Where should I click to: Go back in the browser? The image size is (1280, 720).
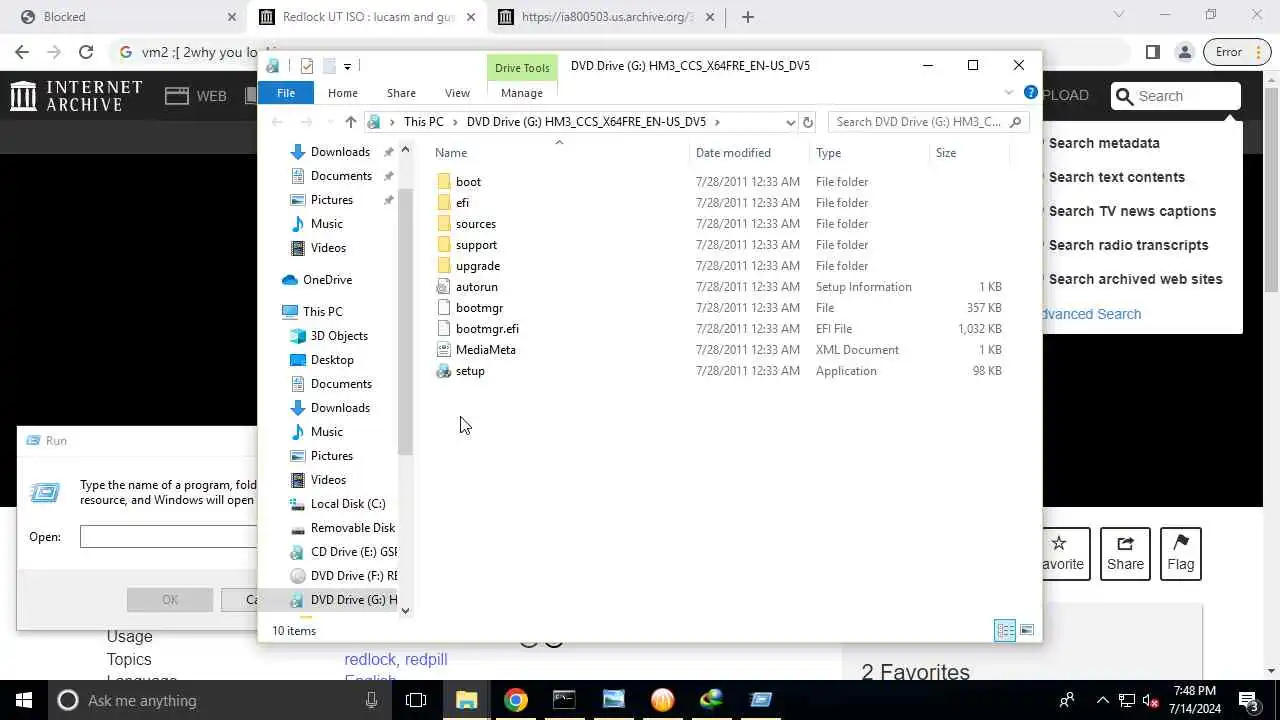point(22,52)
